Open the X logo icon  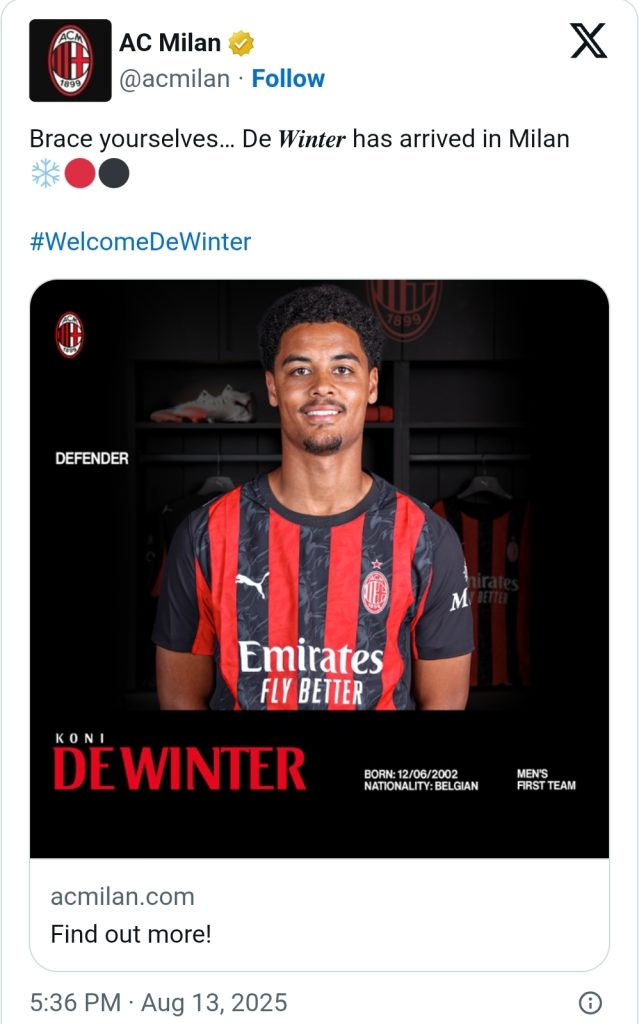(x=589, y=40)
